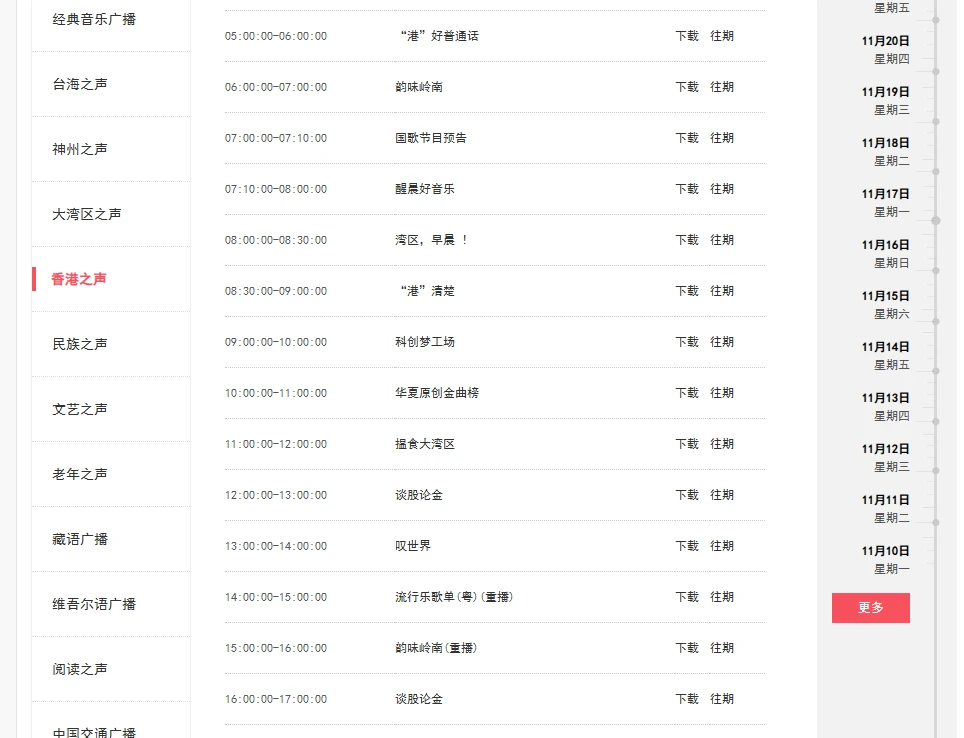Select 经典音乐广播 channel
Image resolution: width=964 pixels, height=738 pixels.
94,19
